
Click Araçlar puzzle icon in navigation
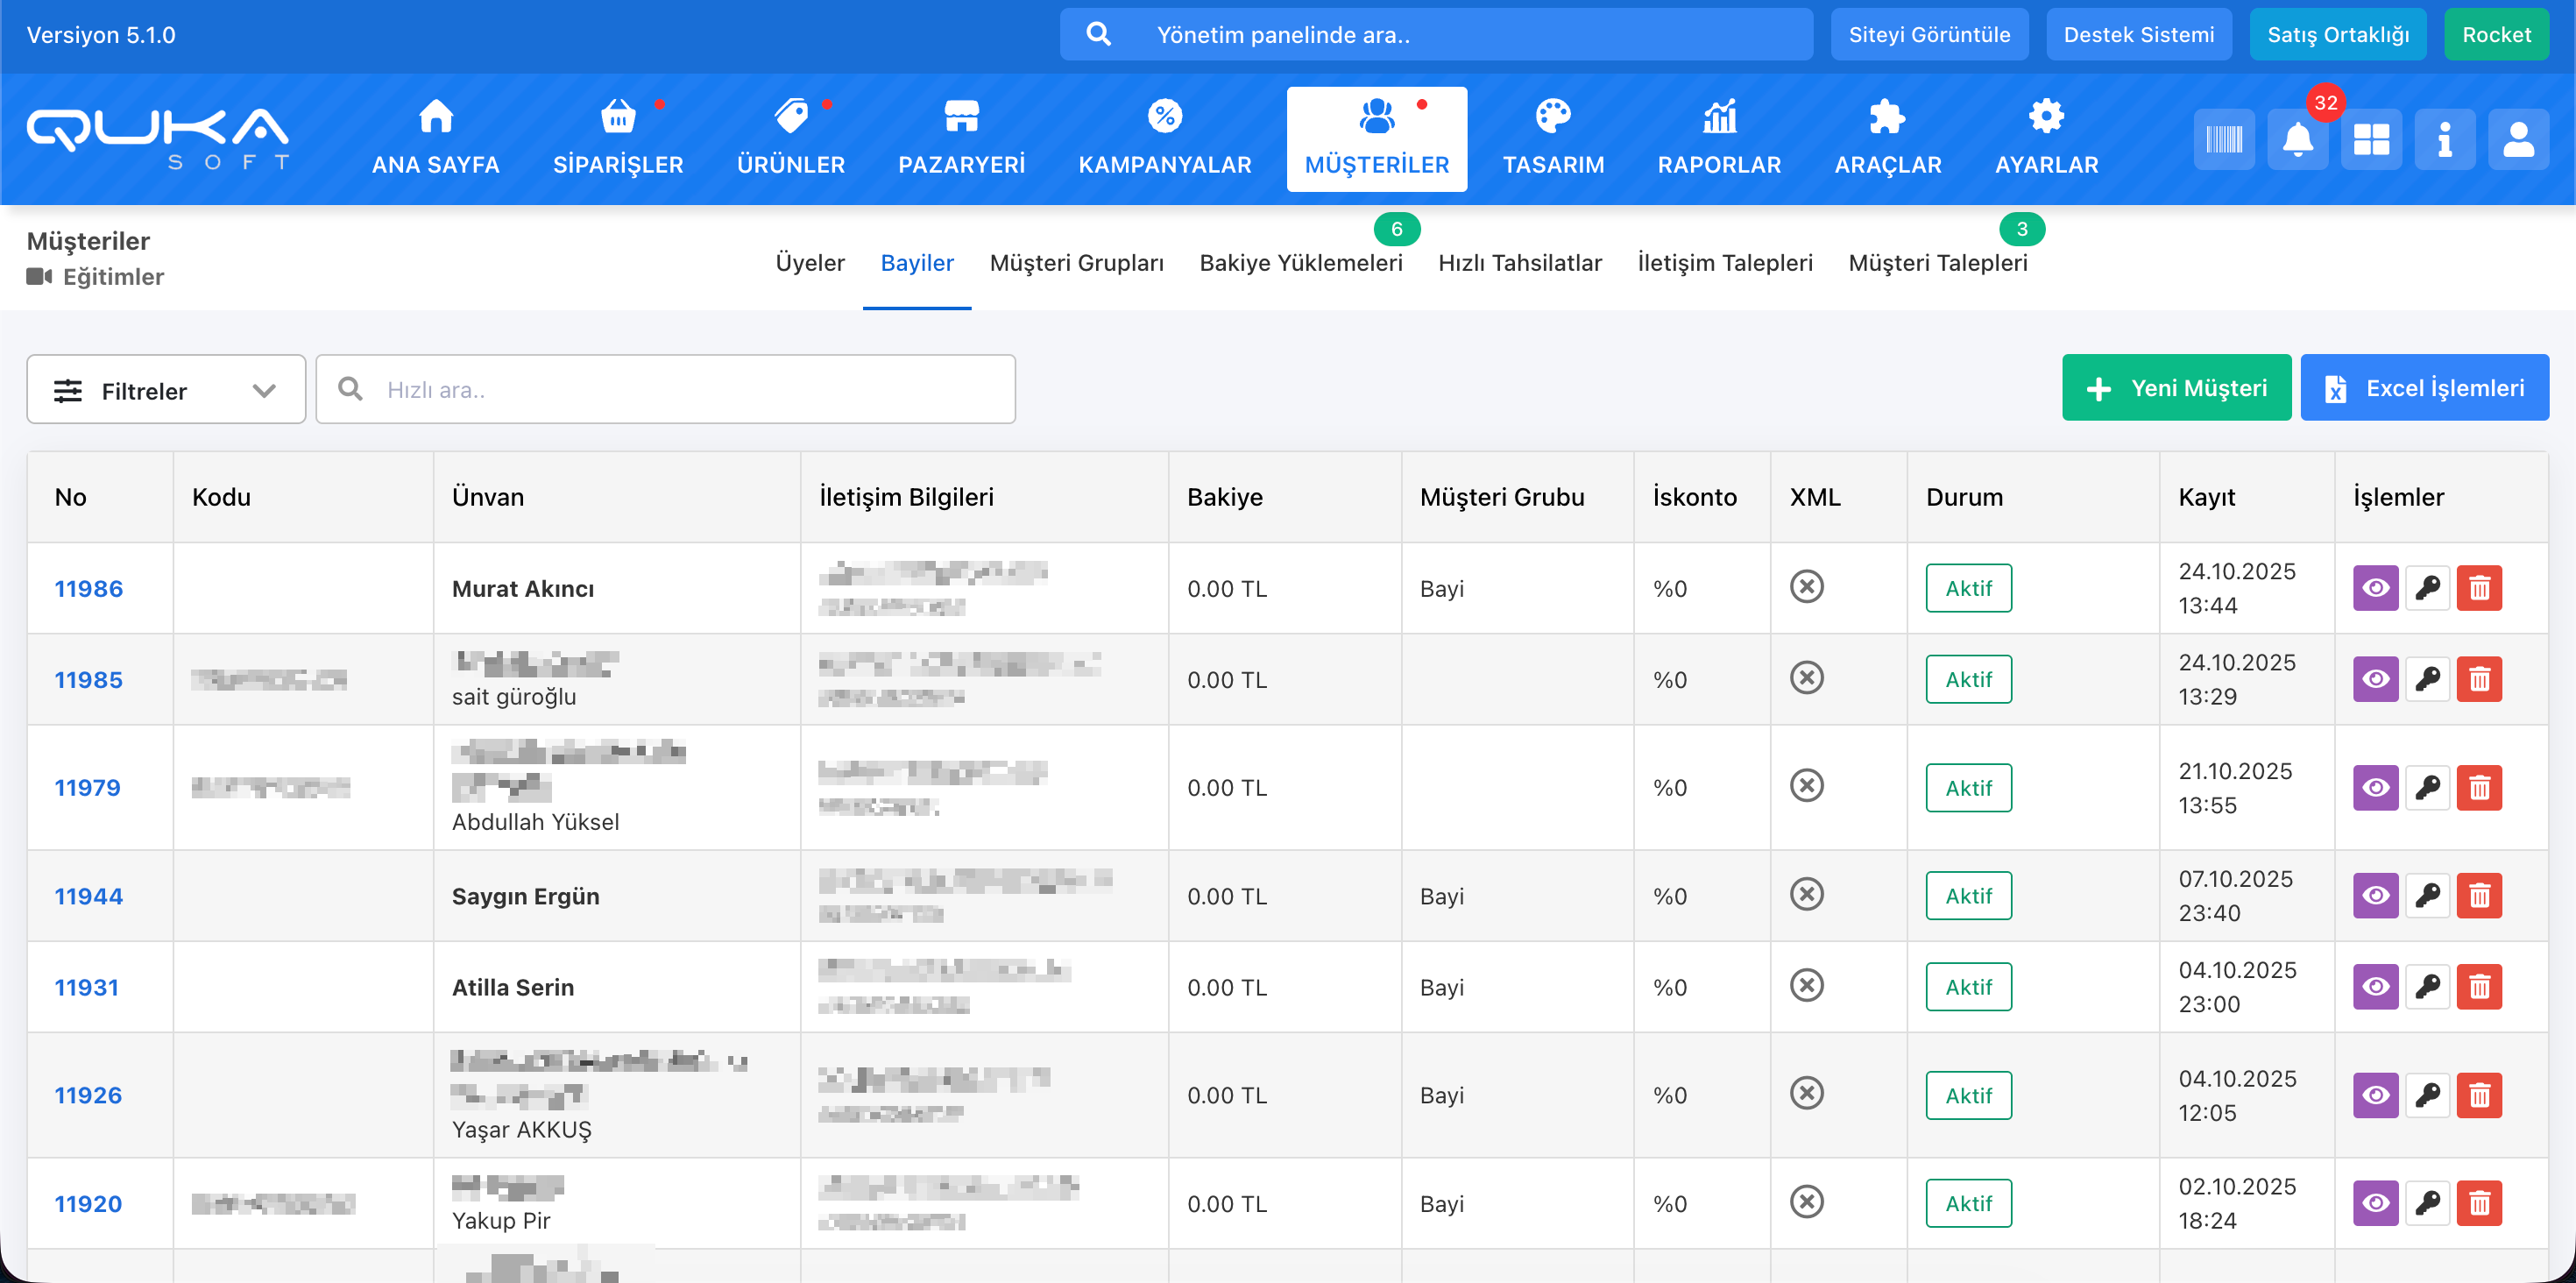pyautogui.click(x=1887, y=118)
